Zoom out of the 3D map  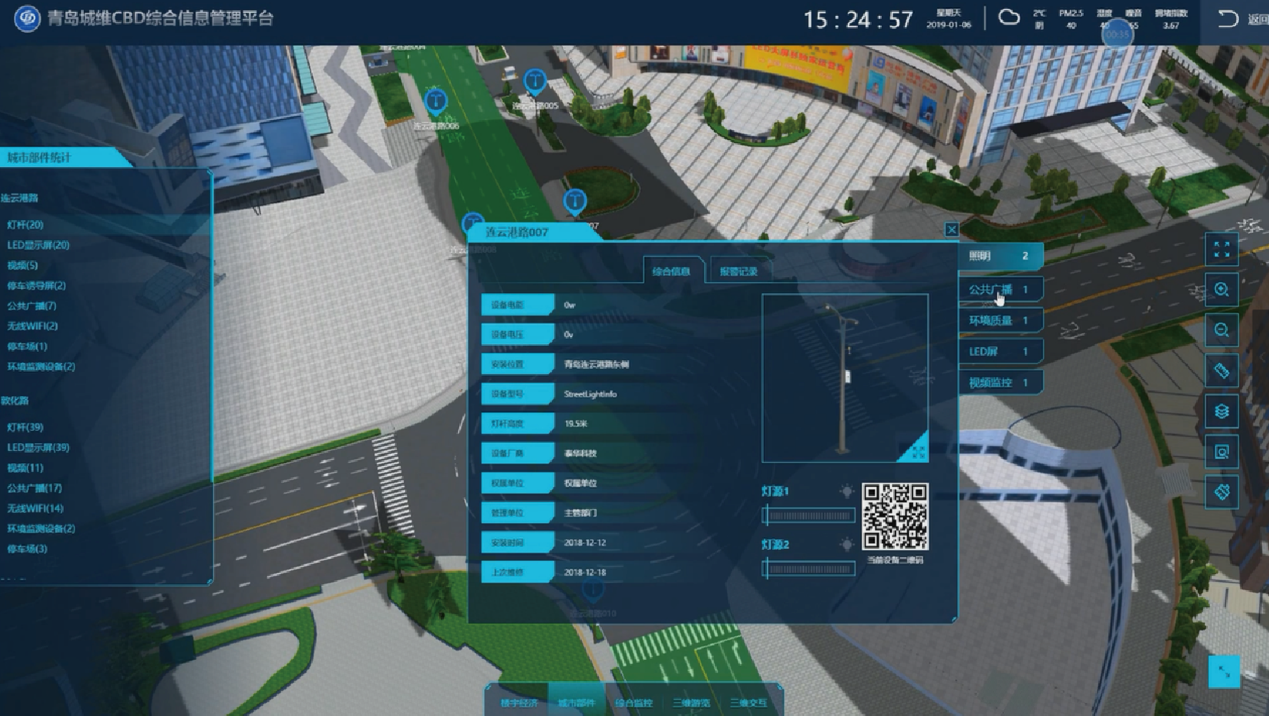click(1221, 331)
